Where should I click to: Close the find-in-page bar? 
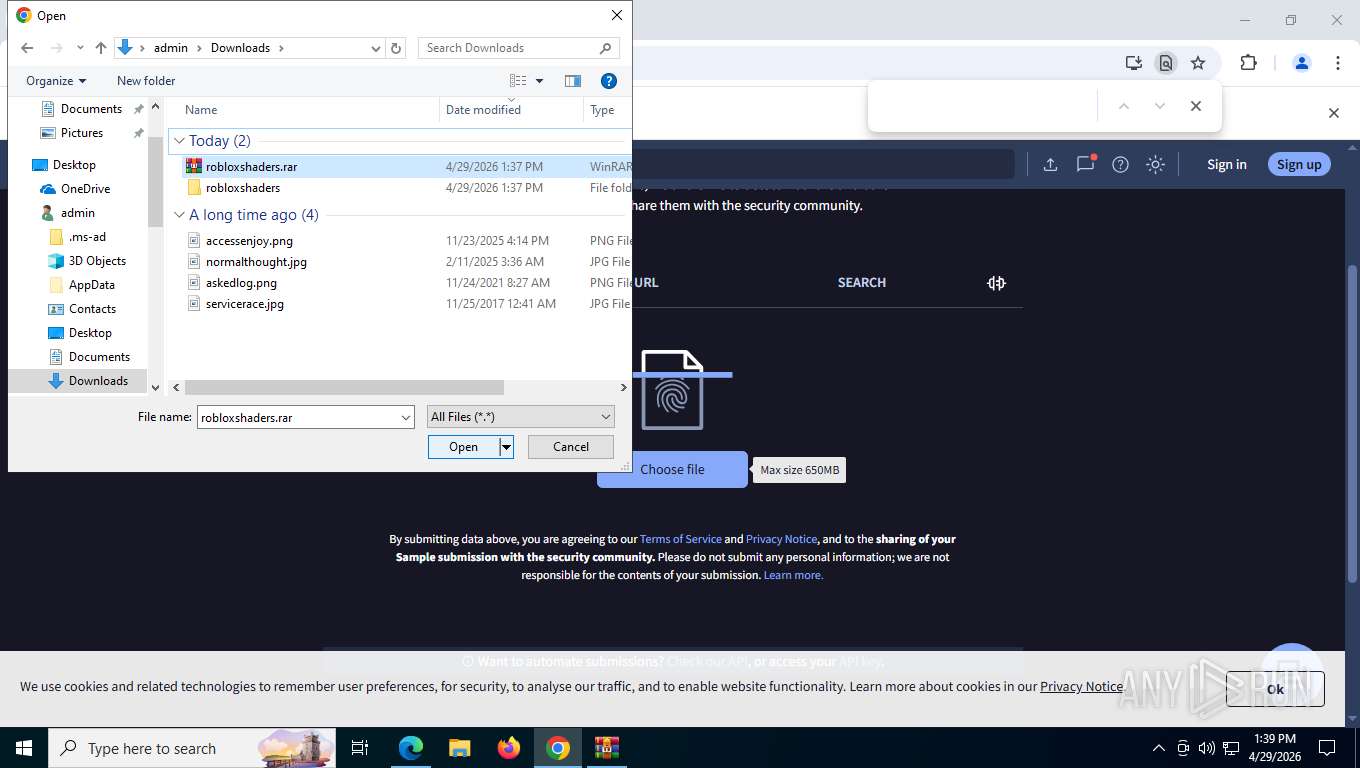[1195, 106]
